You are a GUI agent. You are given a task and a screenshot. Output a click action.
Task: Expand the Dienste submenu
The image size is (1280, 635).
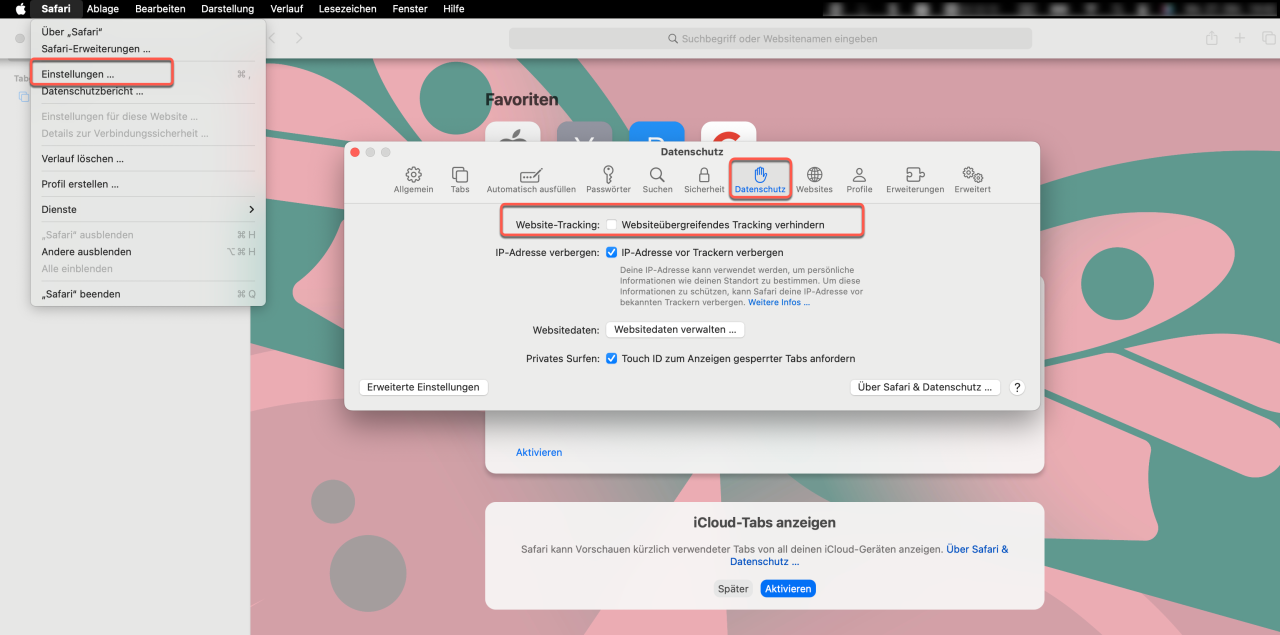(148, 210)
